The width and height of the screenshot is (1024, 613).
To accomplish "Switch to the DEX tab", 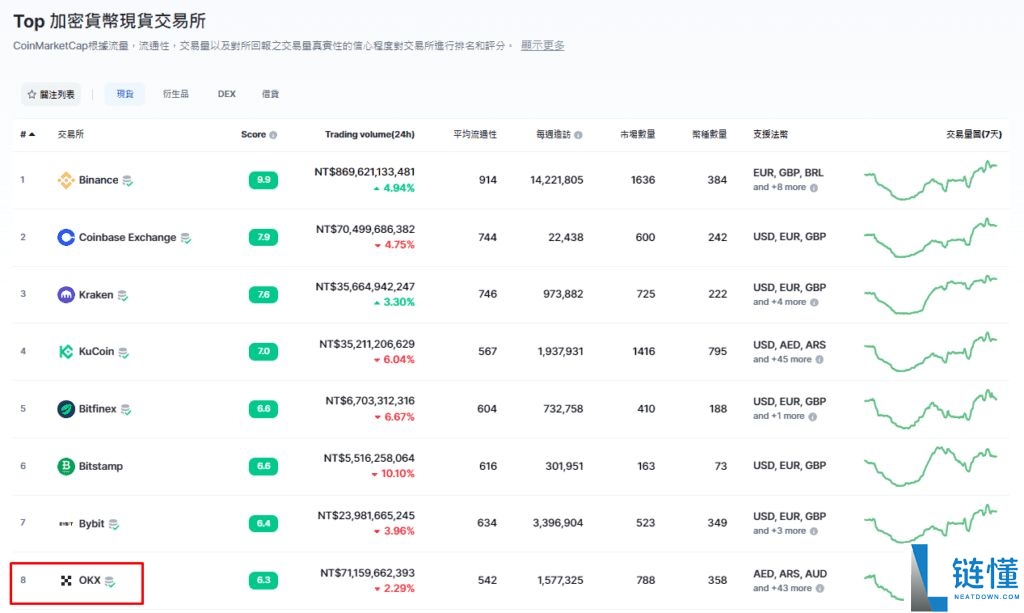I will point(227,94).
